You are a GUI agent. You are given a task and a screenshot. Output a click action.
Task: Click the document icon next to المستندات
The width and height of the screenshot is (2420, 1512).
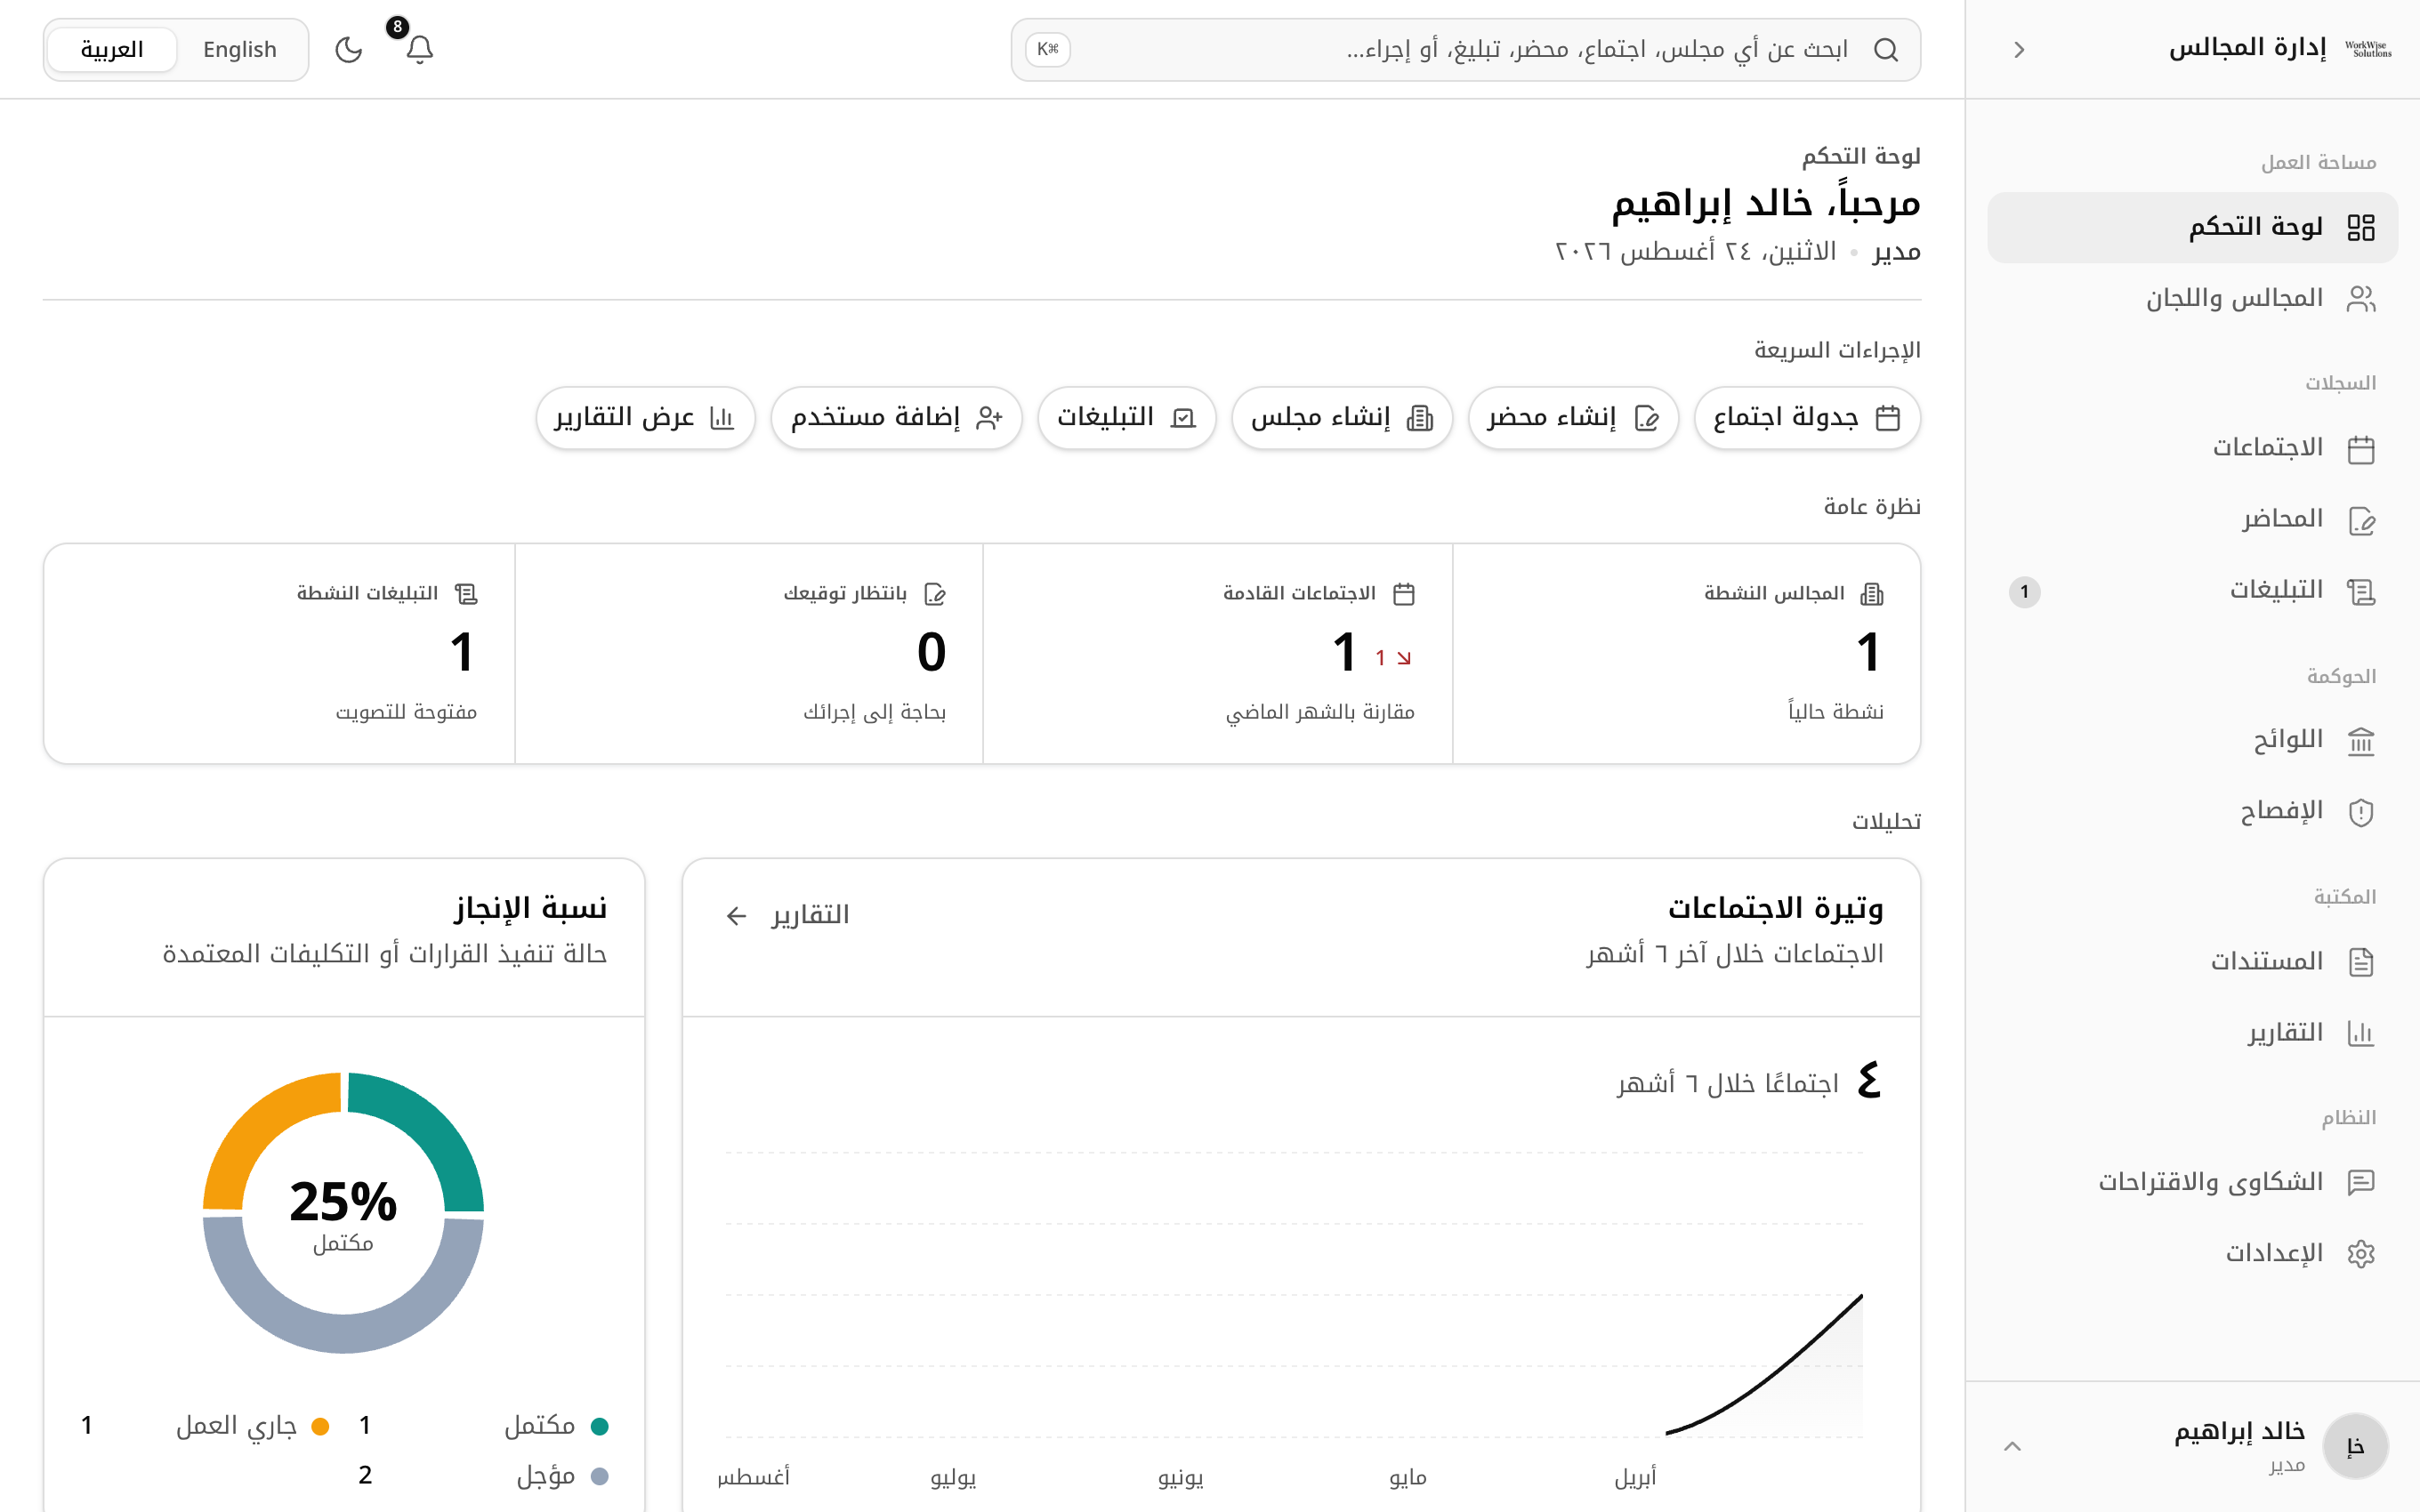click(2360, 962)
